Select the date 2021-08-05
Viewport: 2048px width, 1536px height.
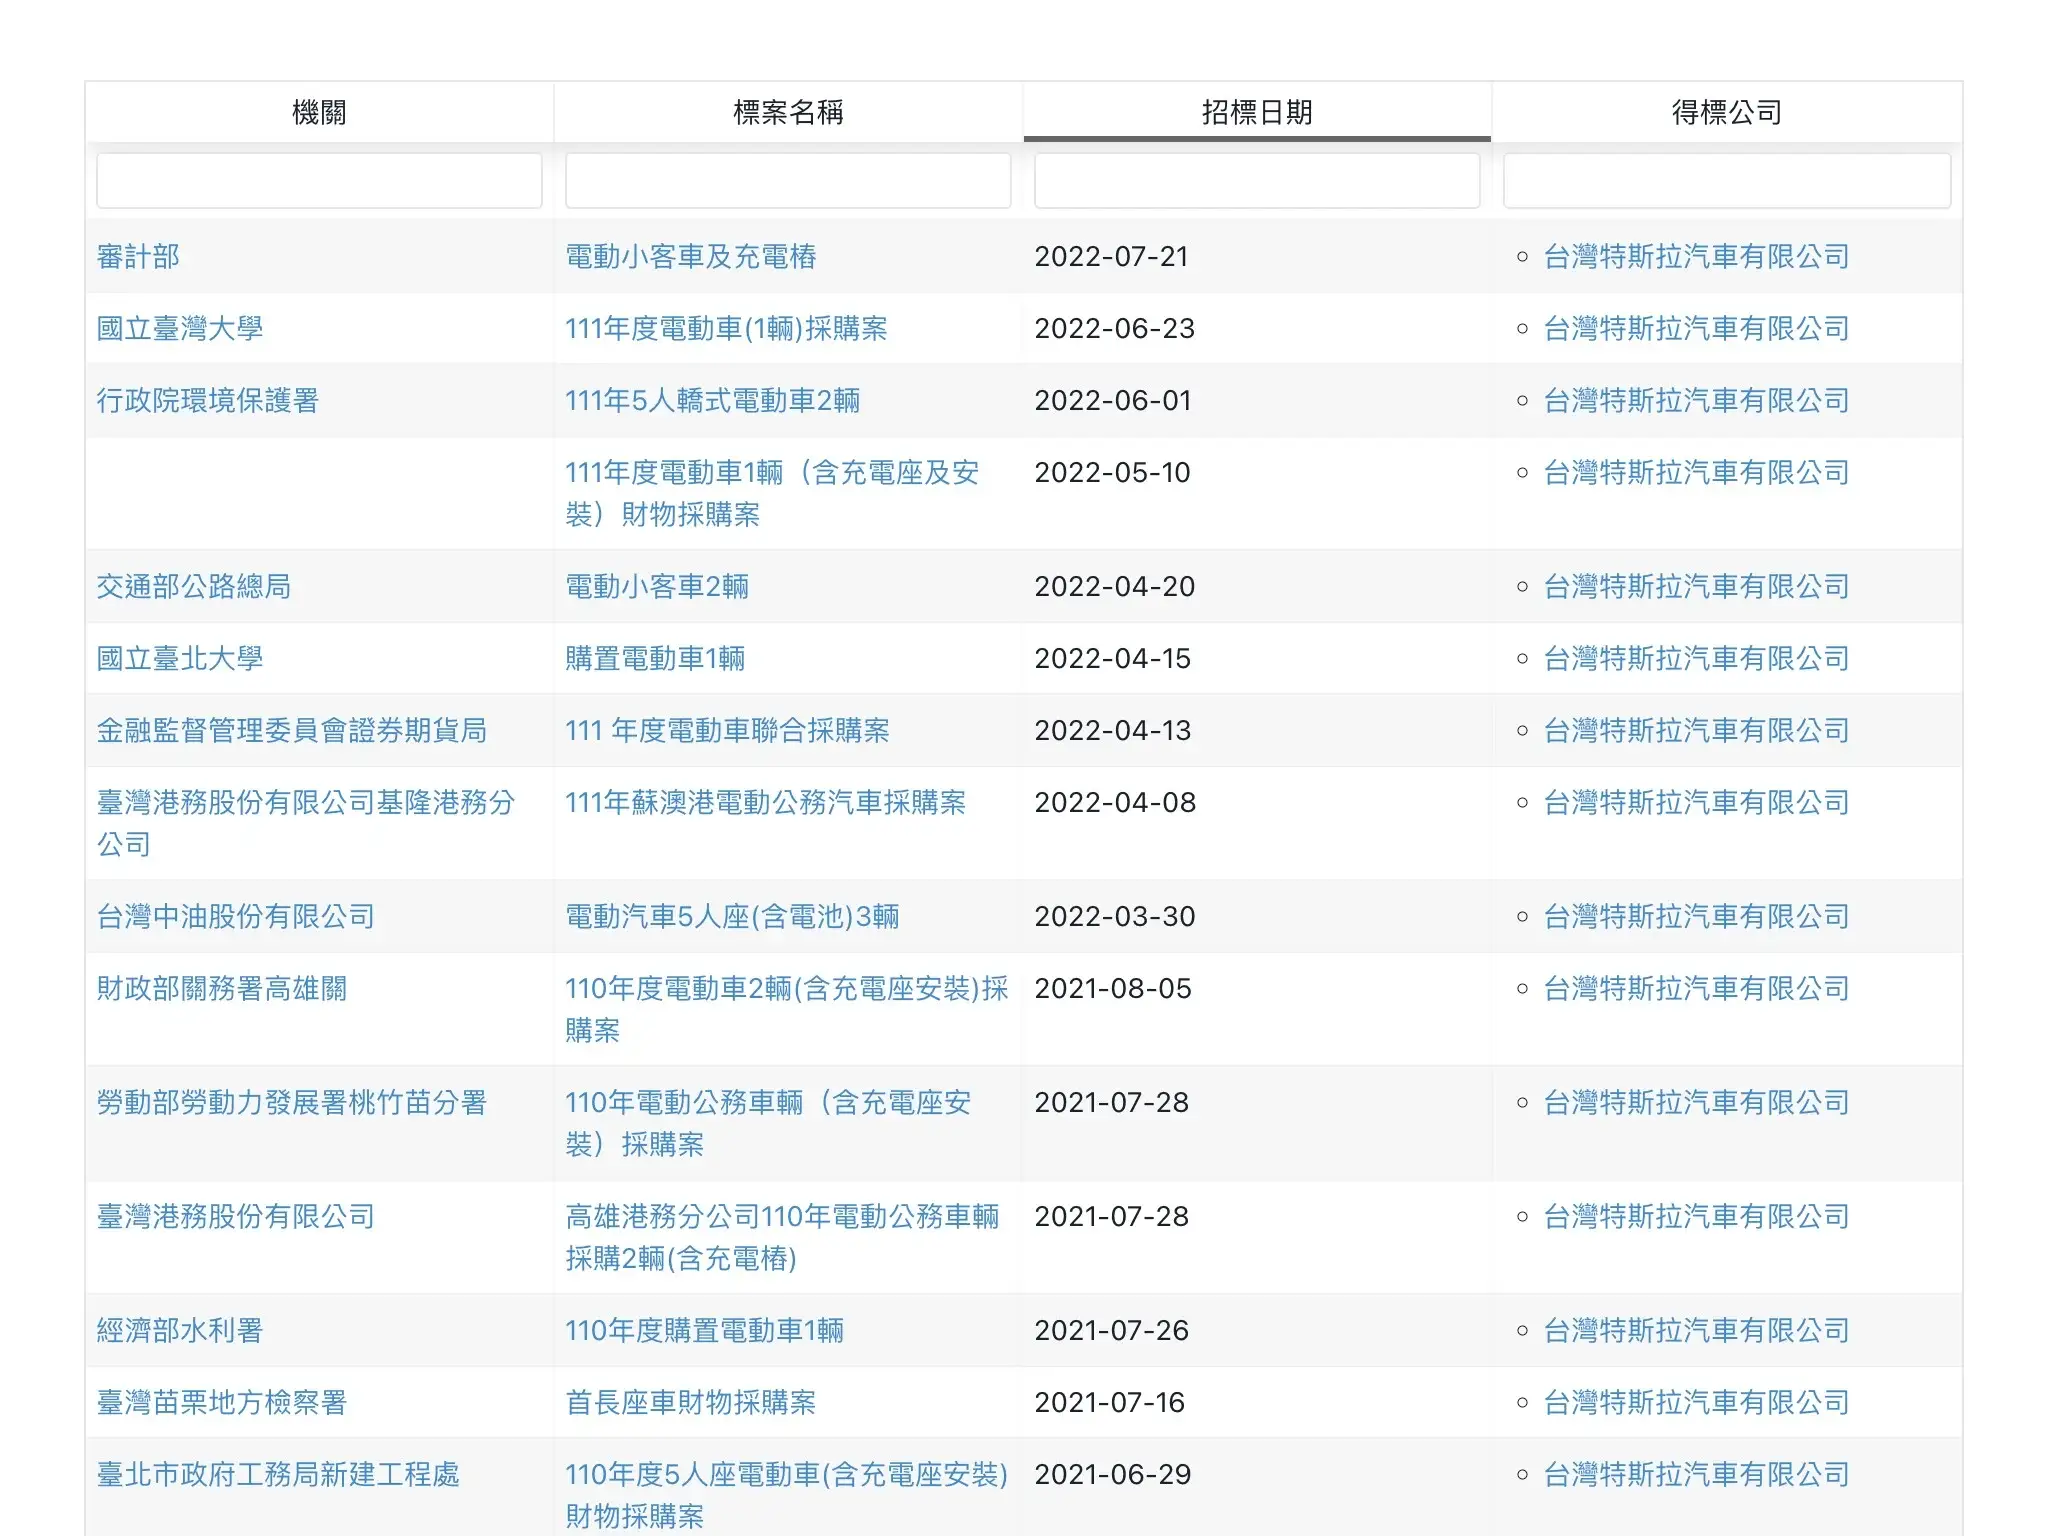tap(1113, 989)
